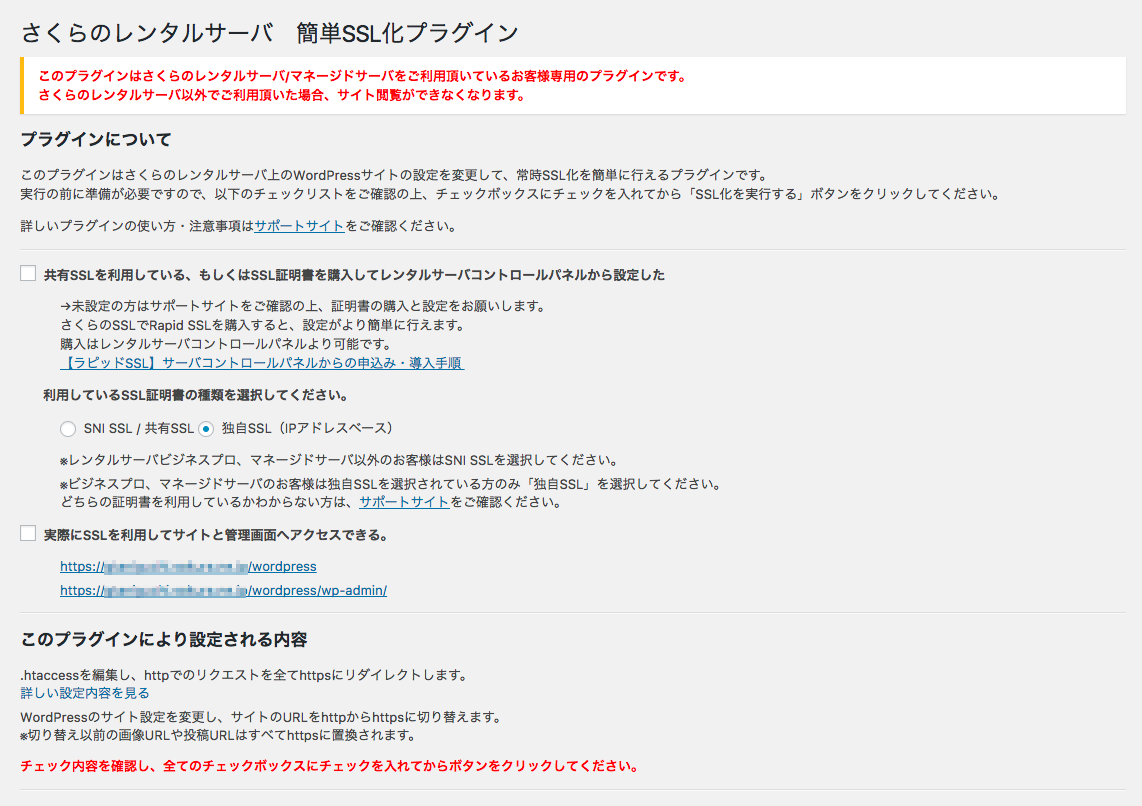1142x806 pixels.
Task: Click the red チェック内容を確認し message at bottom
Action: point(329,767)
